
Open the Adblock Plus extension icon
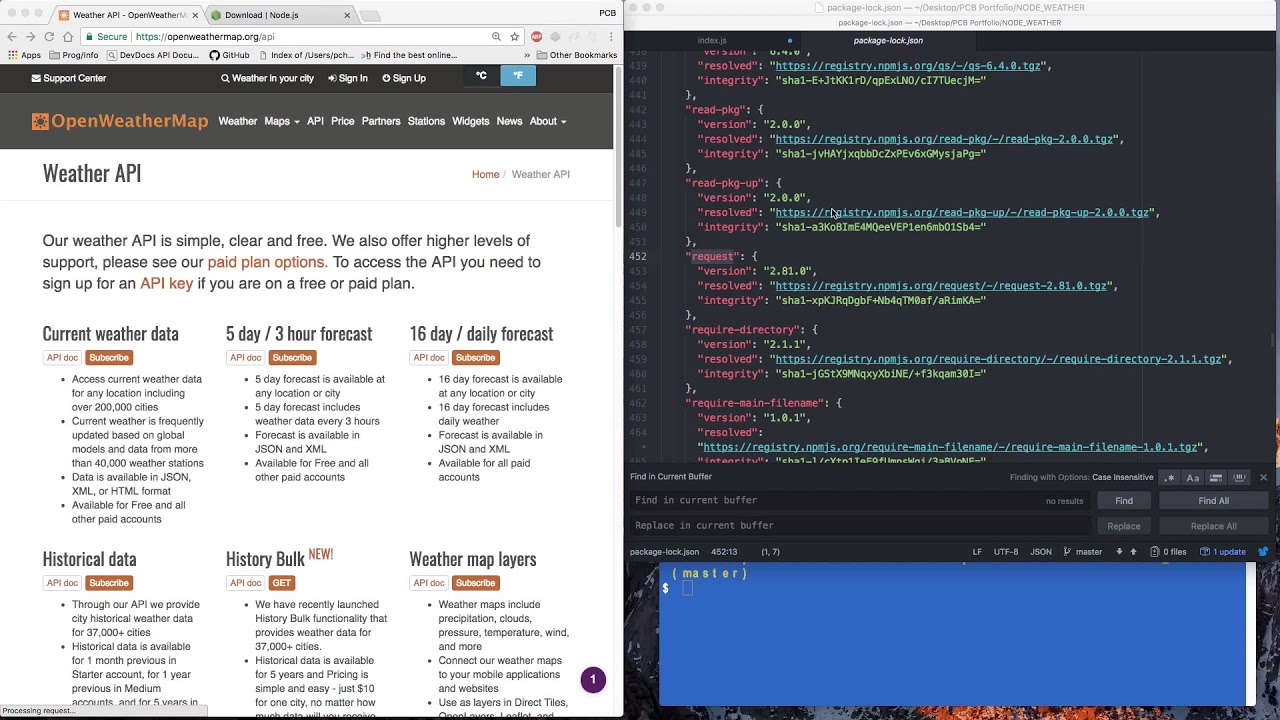coord(537,37)
